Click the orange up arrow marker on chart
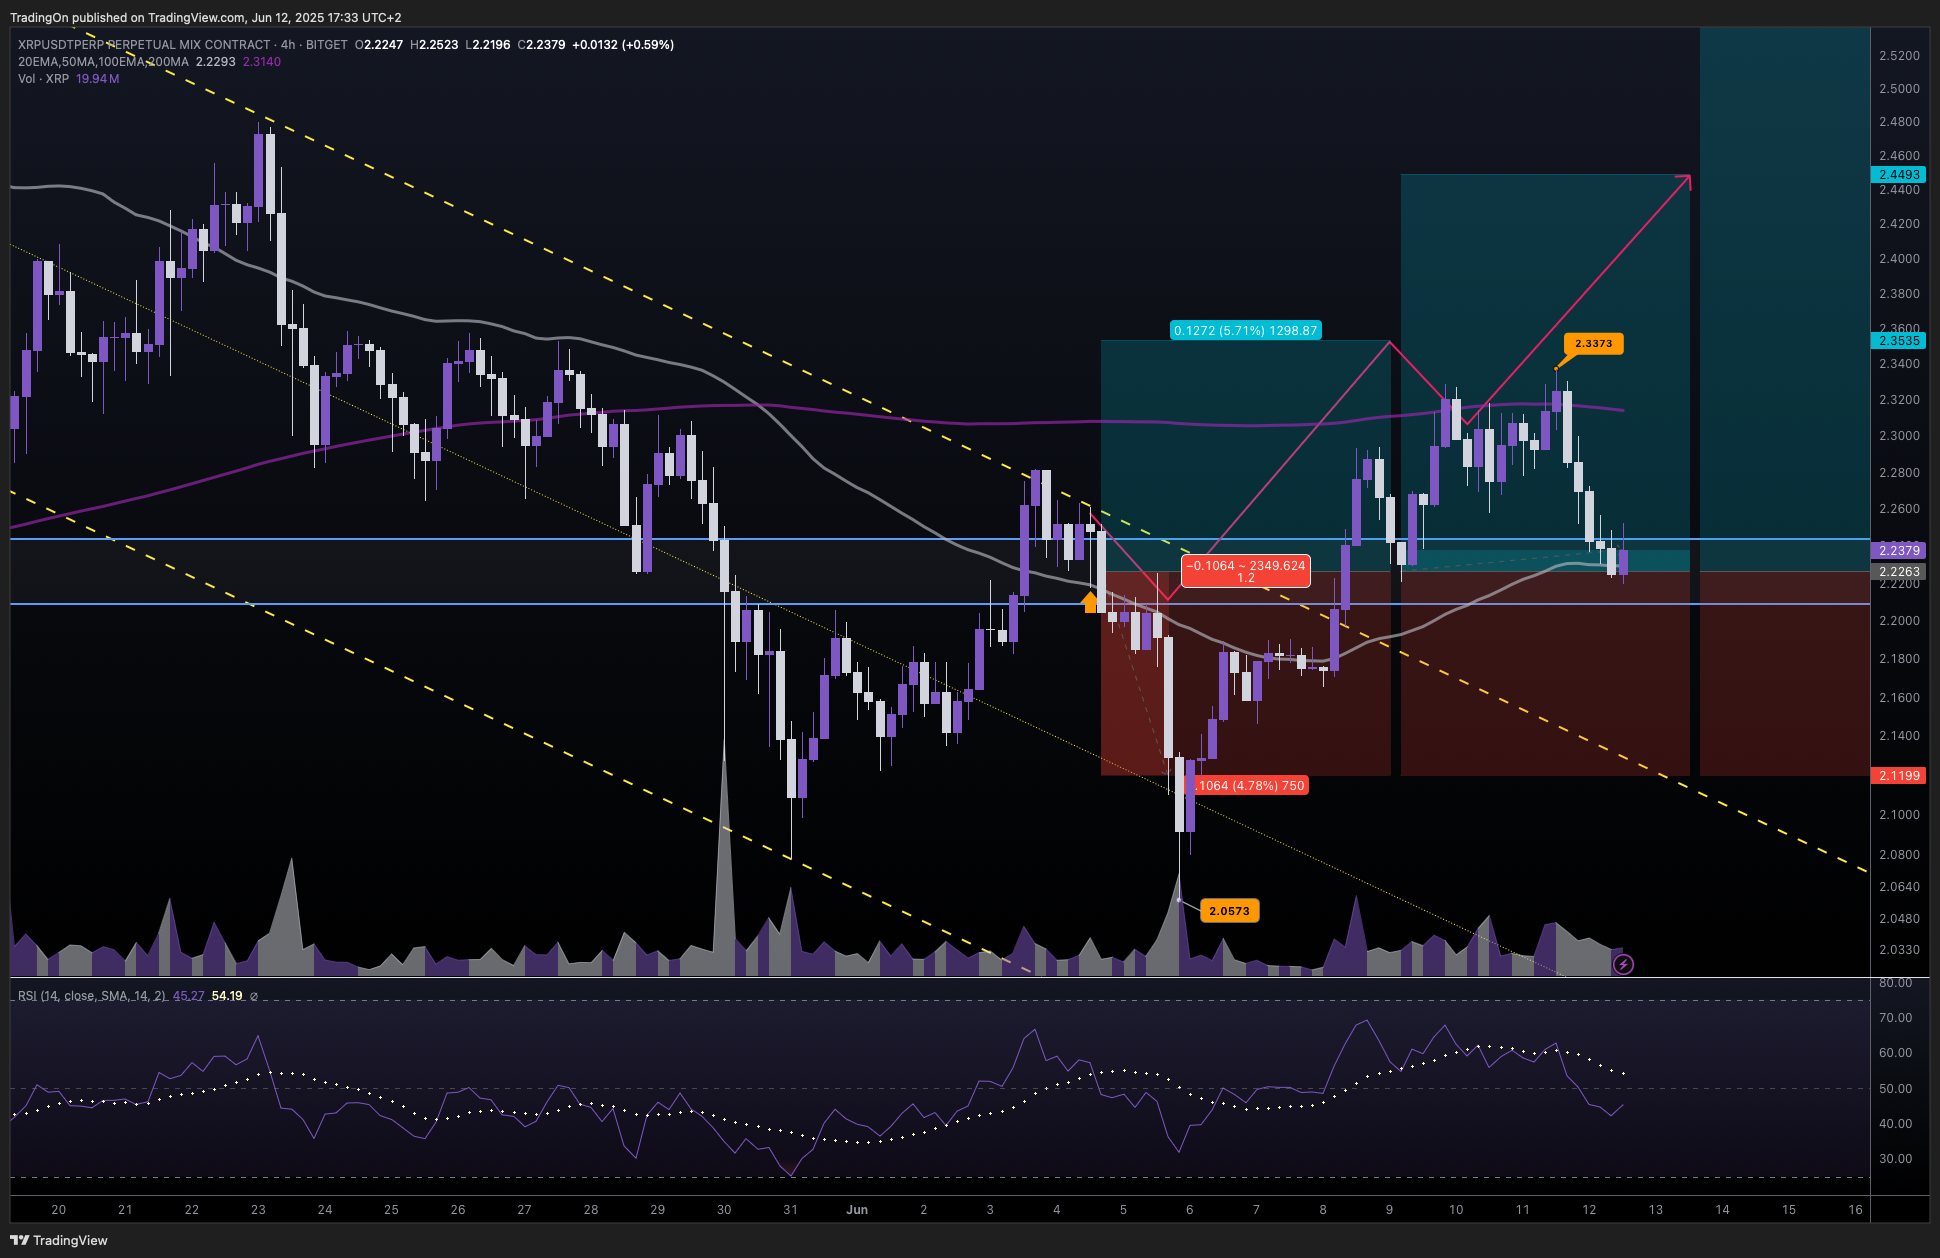 (1090, 602)
